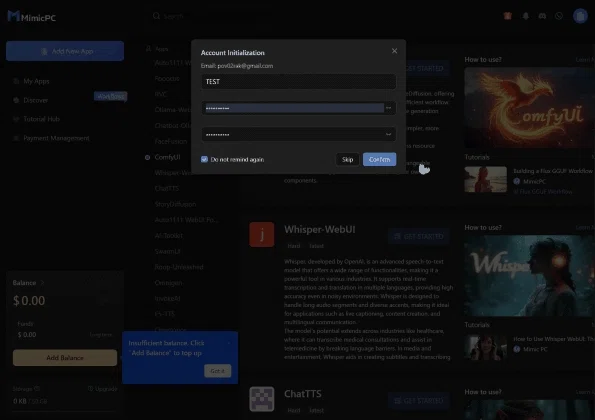
Task: Click the first highlighted password field
Action: 298,108
